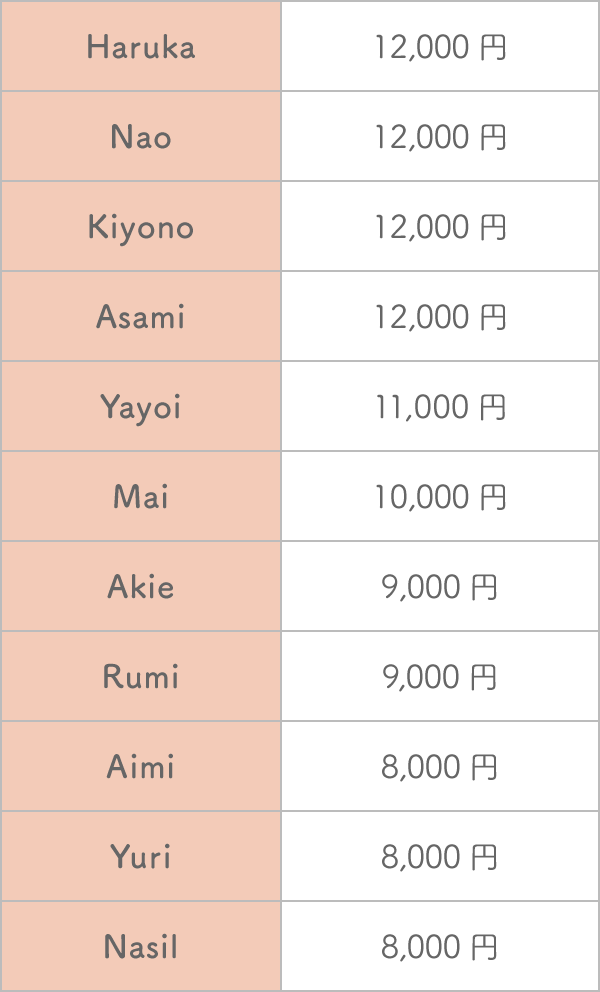Click the Kiyono name cell

(141, 226)
